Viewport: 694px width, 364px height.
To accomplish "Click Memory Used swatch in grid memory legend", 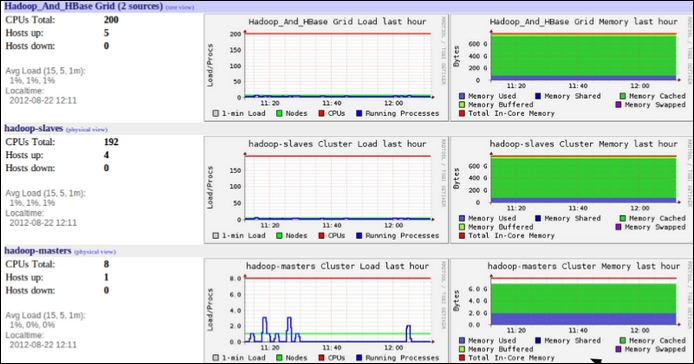I will [462, 96].
